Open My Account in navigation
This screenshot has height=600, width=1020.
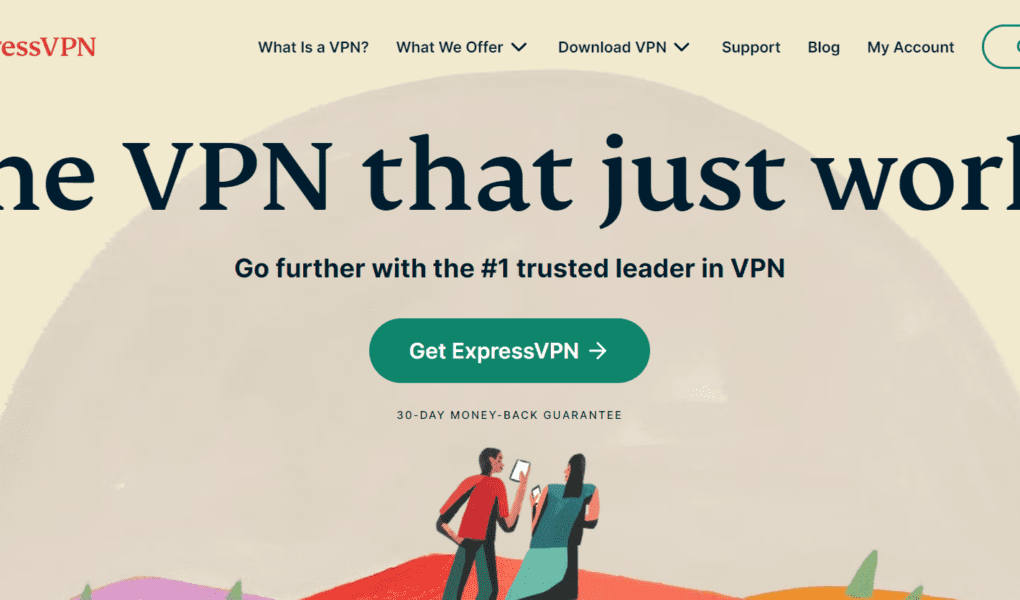point(910,48)
